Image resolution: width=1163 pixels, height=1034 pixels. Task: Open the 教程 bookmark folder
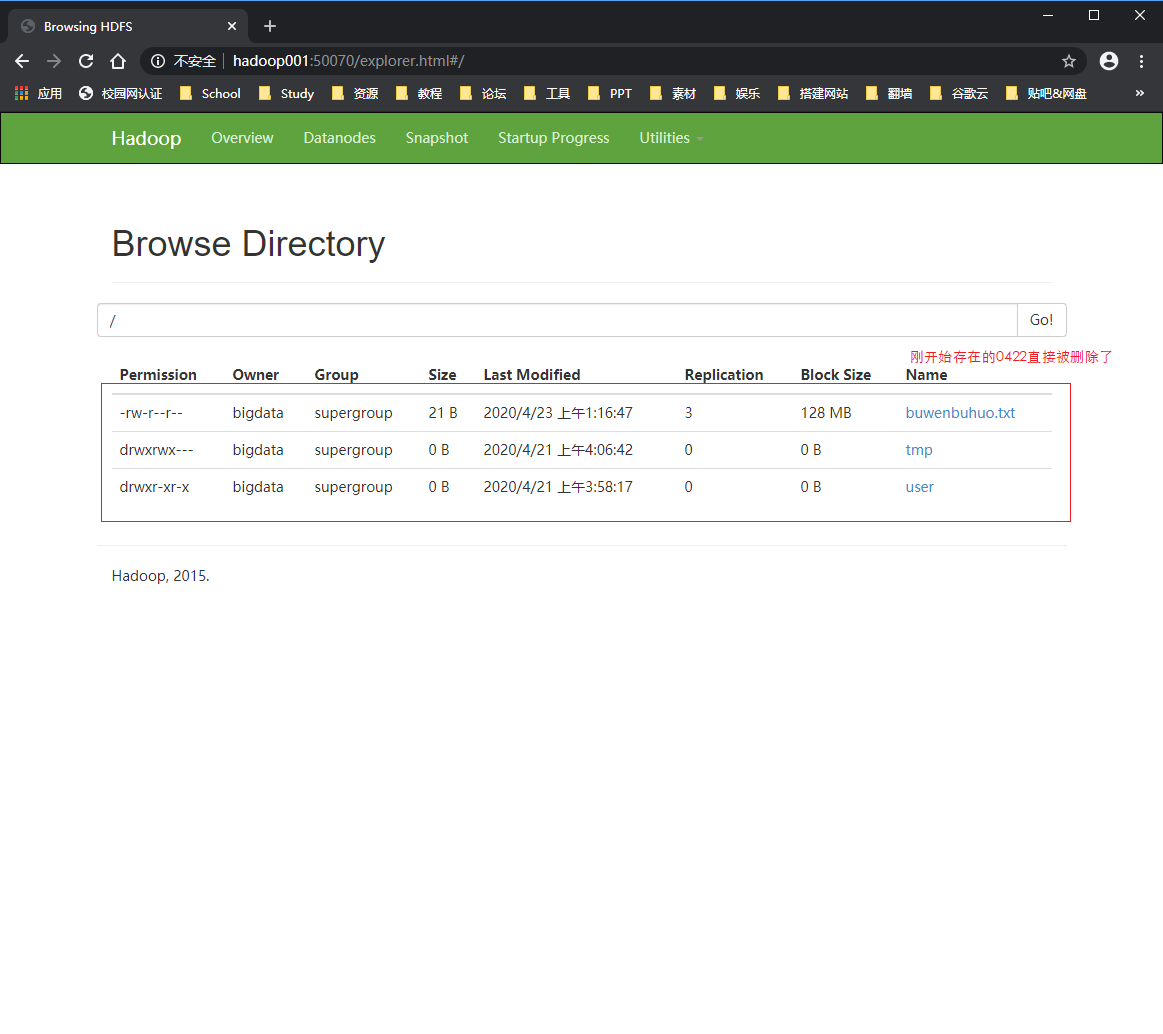(419, 93)
